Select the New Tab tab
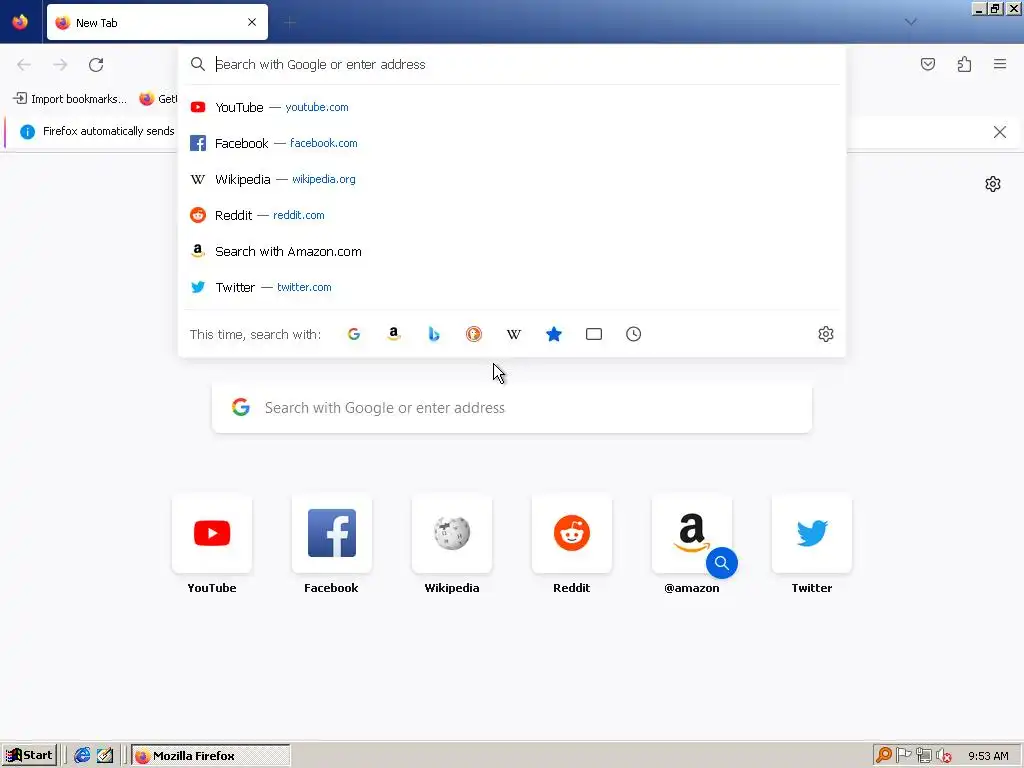Screen dimensions: 1024x768 [157, 22]
